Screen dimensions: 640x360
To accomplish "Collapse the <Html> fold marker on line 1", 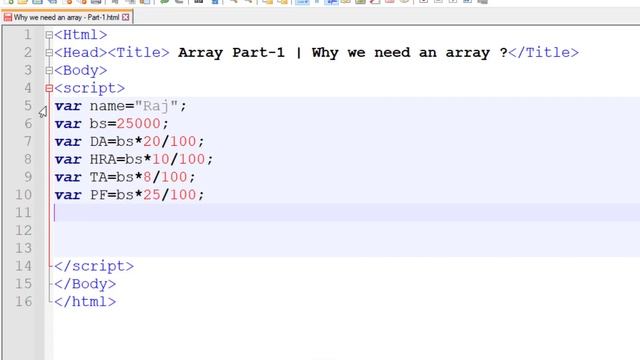I will click(x=49, y=35).
